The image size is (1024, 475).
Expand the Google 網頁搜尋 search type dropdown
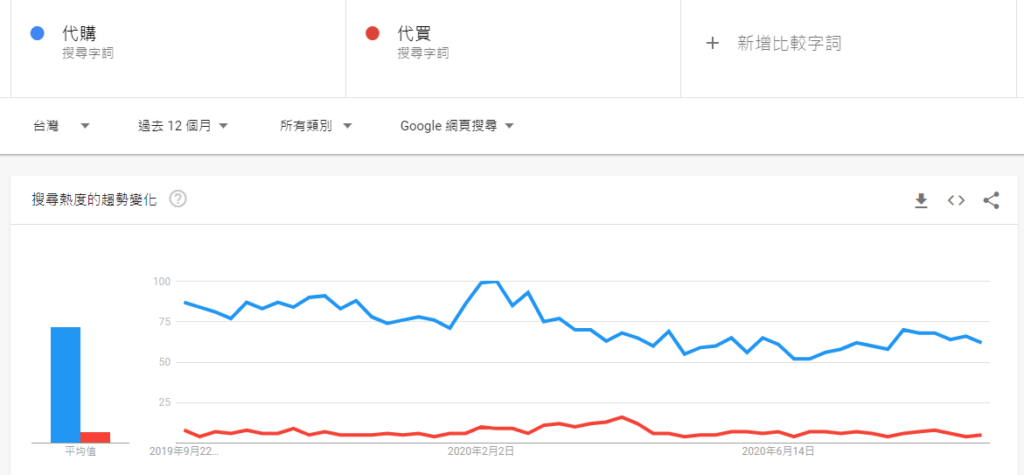[456, 126]
